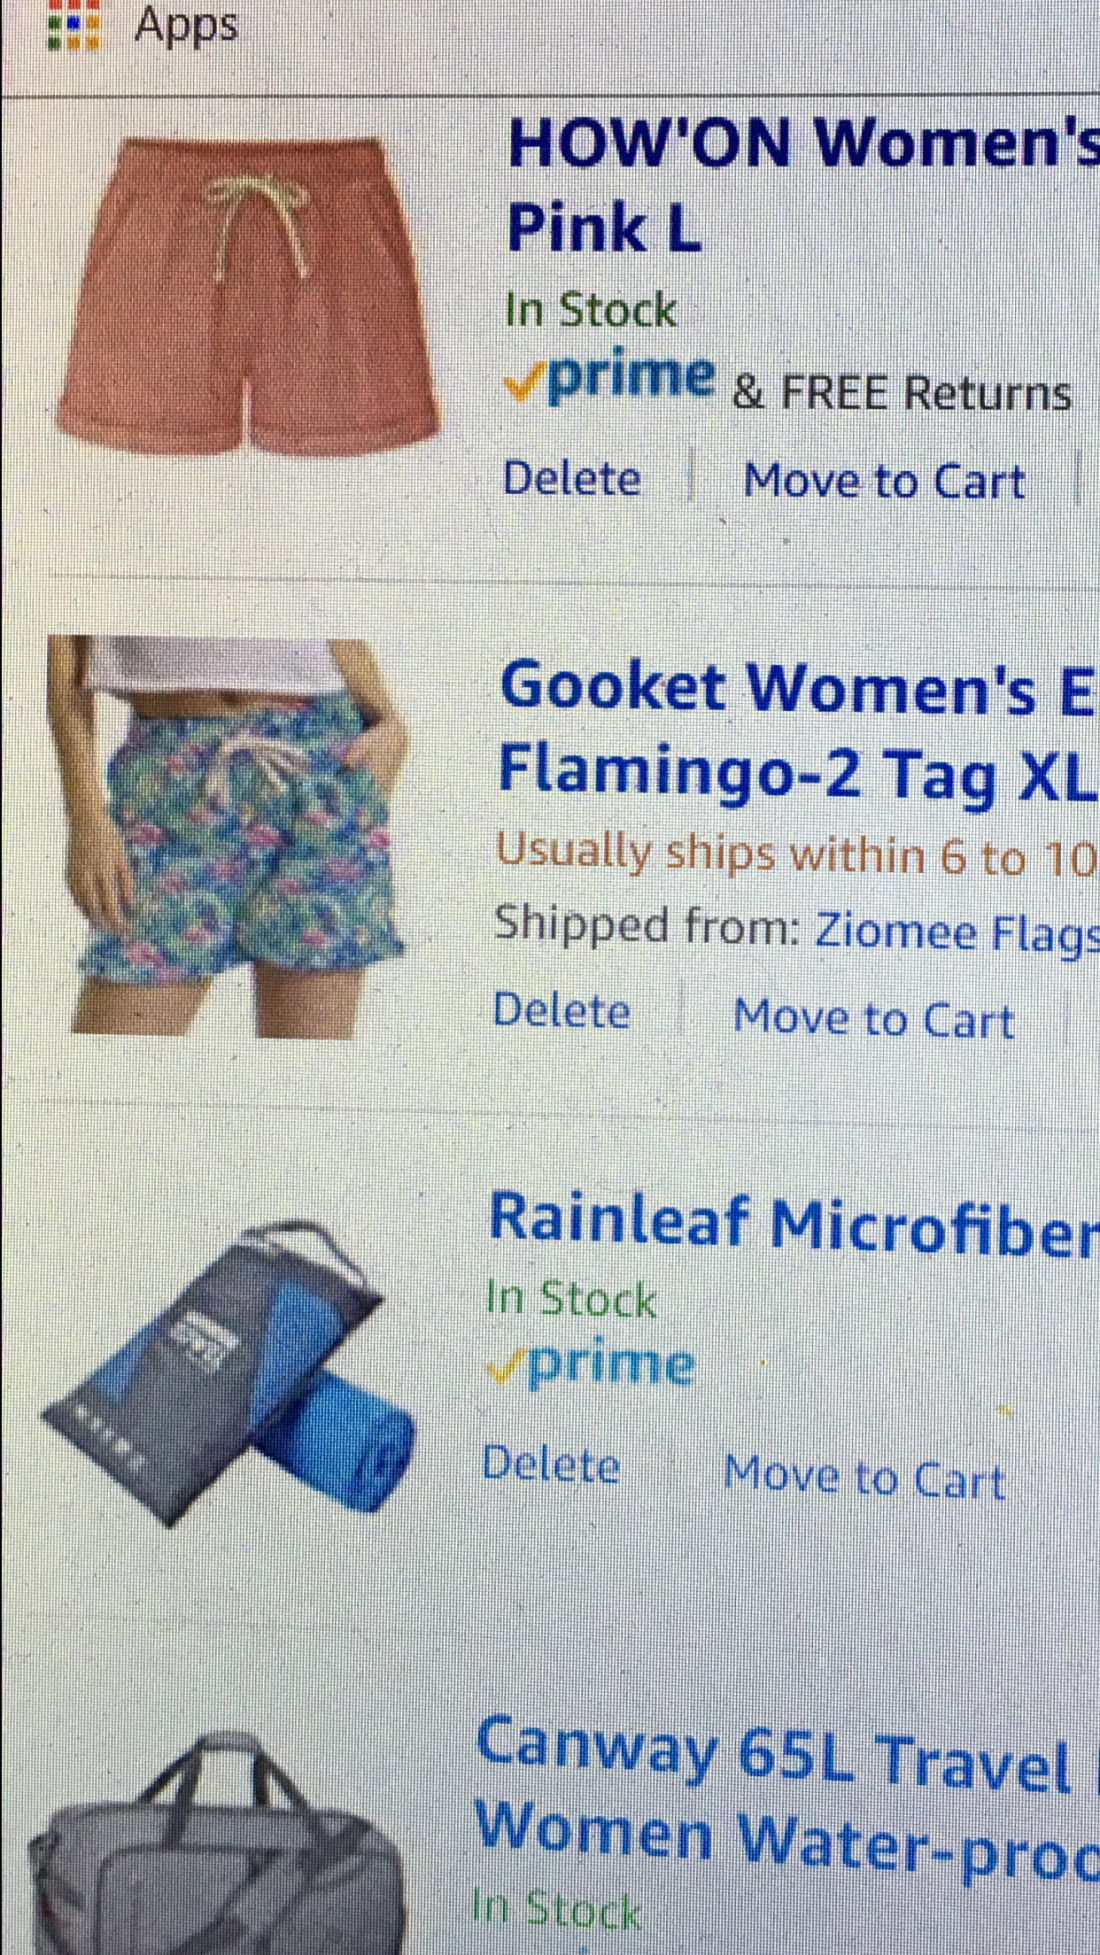Delete the Rainleaf Microfiber towel item
Viewport: 1100px width, 1955px height.
551,1465
